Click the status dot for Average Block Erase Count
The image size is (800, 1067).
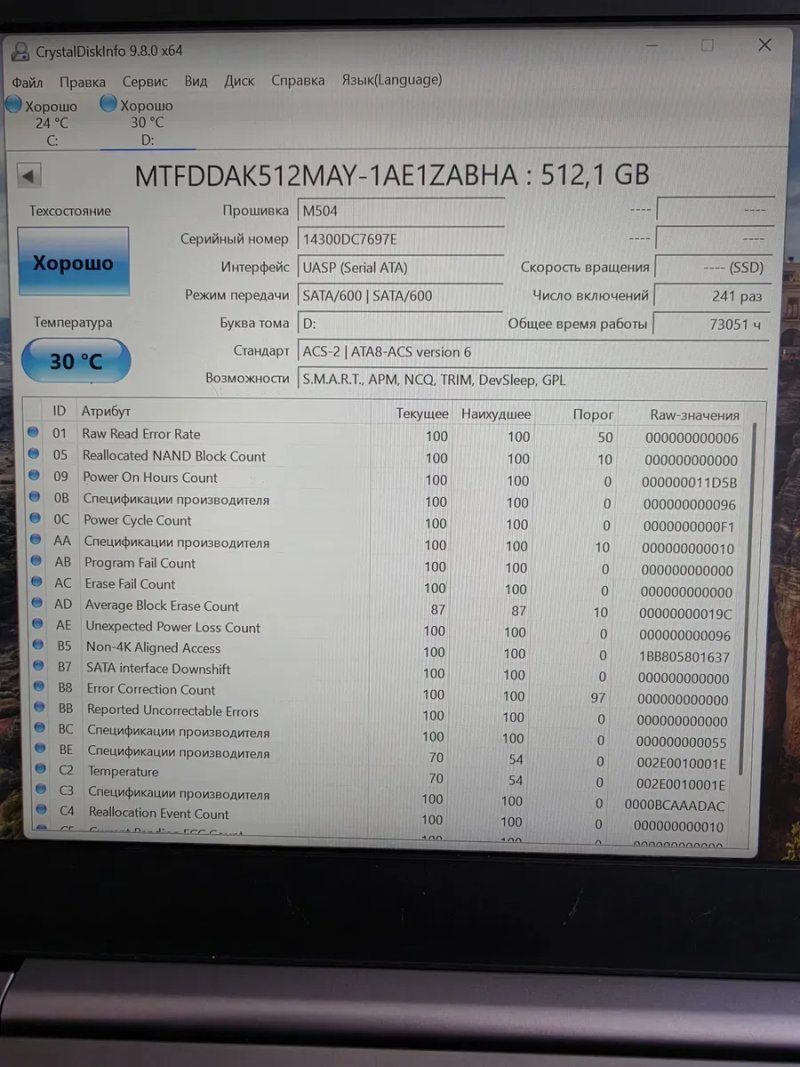click(37, 603)
